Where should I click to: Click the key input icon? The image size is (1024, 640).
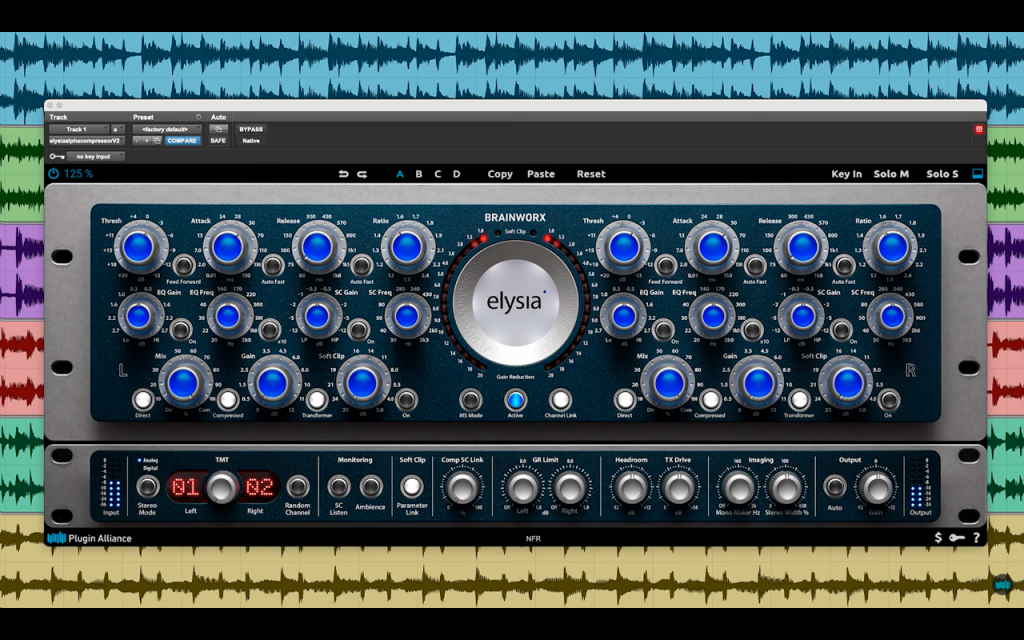pos(56,157)
